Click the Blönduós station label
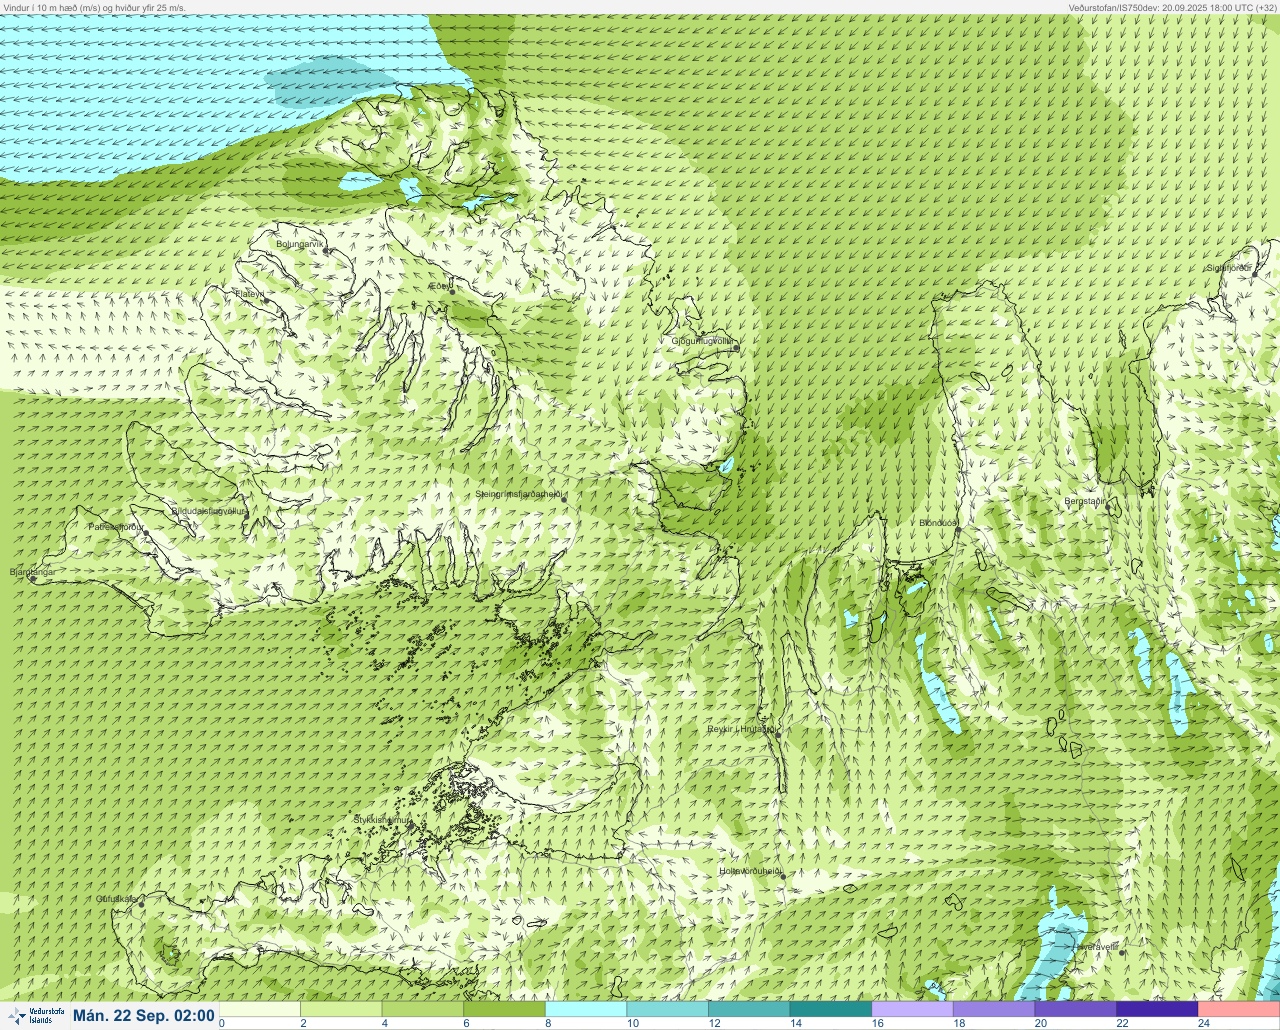The image size is (1280, 1030). click(938, 523)
